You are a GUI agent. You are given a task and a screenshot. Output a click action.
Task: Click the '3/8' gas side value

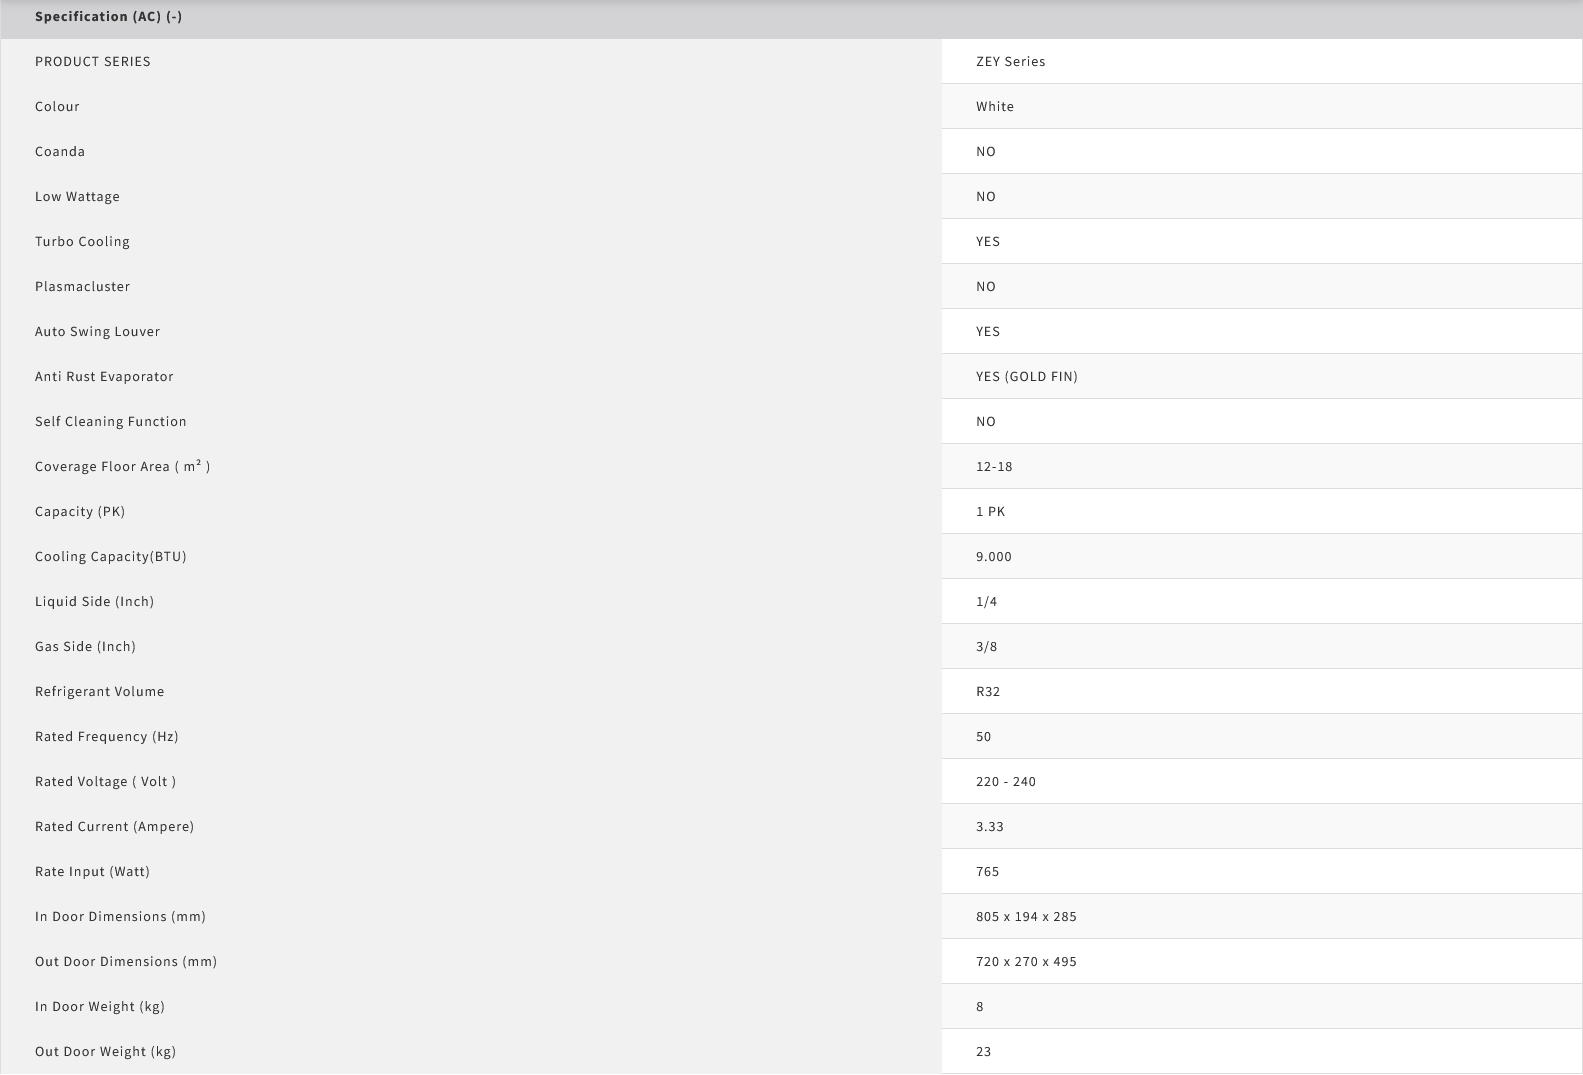[986, 646]
